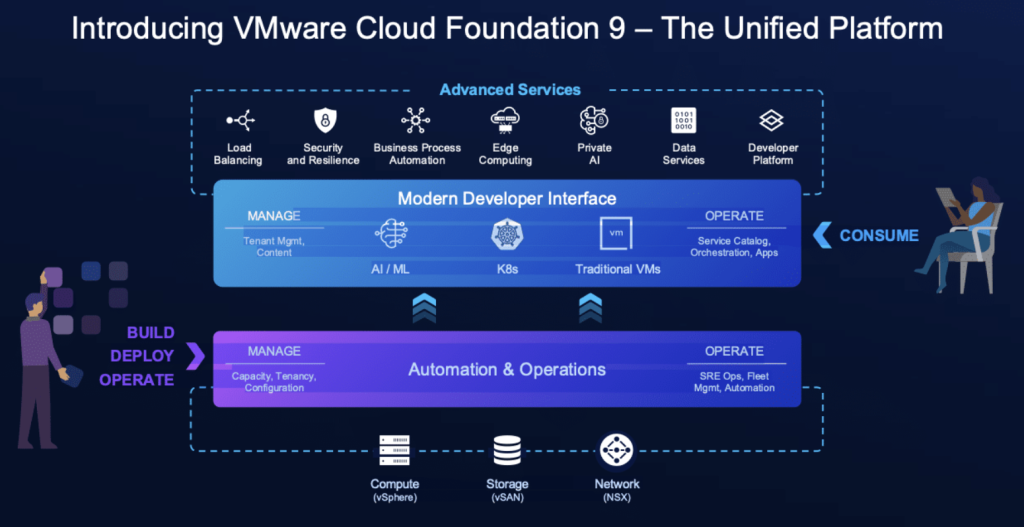The width and height of the screenshot is (1024, 527).
Task: Click the 'K8s' label
Action: click(506, 268)
